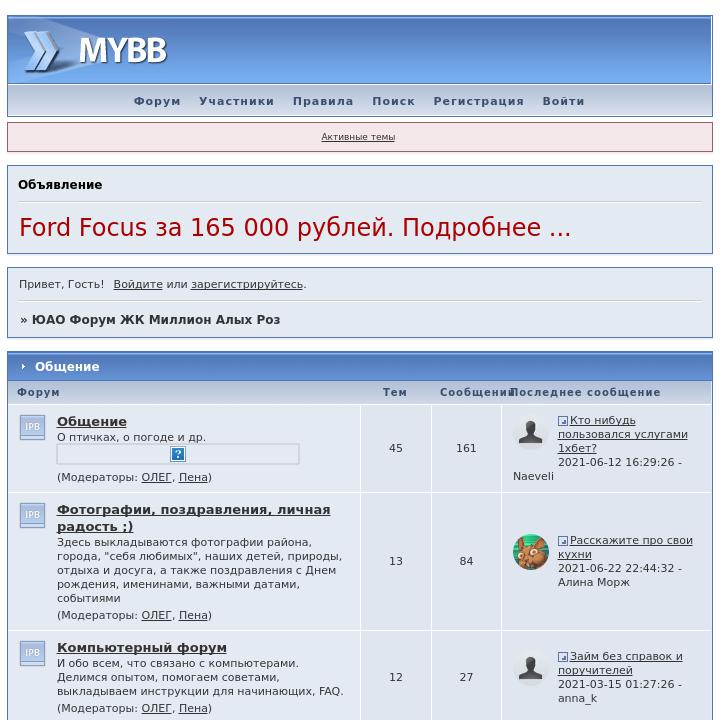Image resolution: width=720 pixels, height=720 pixels.
Task: Click the Последнее сообщение column header
Action: [x=585, y=393]
